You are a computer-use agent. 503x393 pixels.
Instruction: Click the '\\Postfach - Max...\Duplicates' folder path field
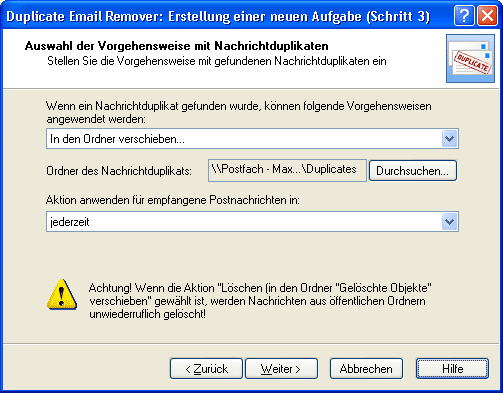(x=287, y=170)
